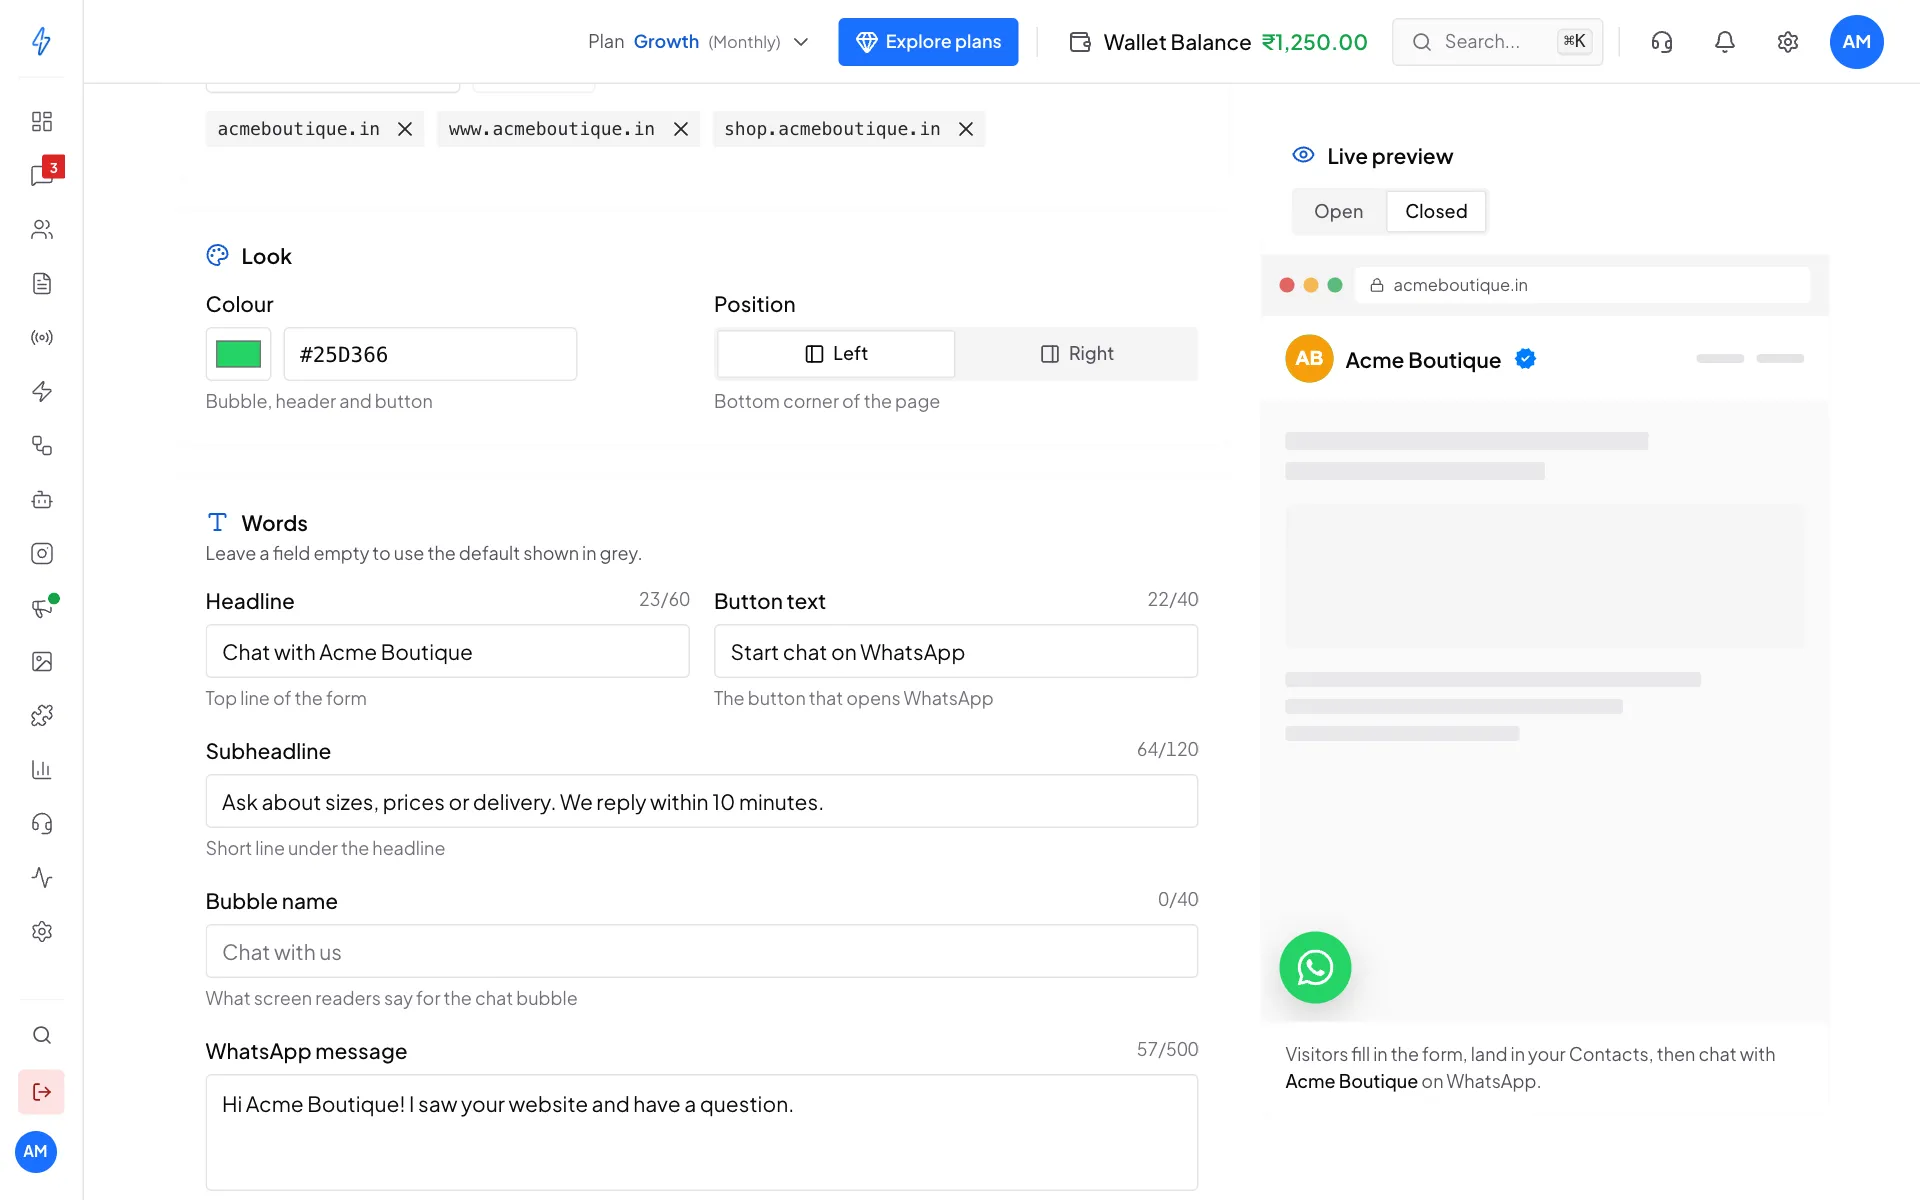1920x1200 pixels.
Task: Remove shop.acmeboutique.in domain chip
Action: click(x=966, y=129)
